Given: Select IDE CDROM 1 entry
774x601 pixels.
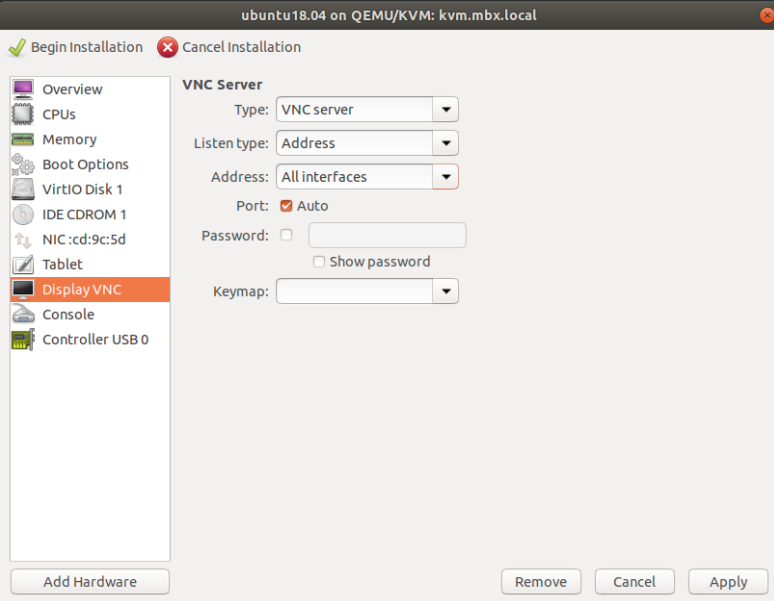Looking at the screenshot, I should click(90, 215).
